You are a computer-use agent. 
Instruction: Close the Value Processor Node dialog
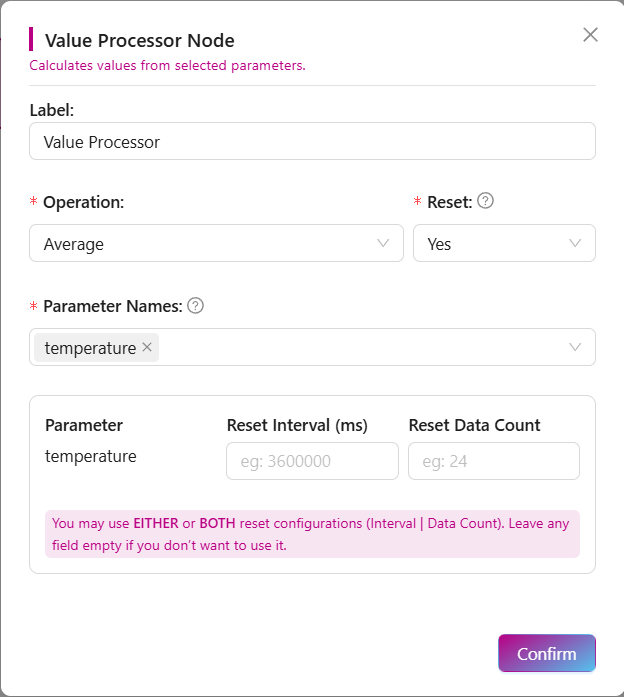pos(590,35)
